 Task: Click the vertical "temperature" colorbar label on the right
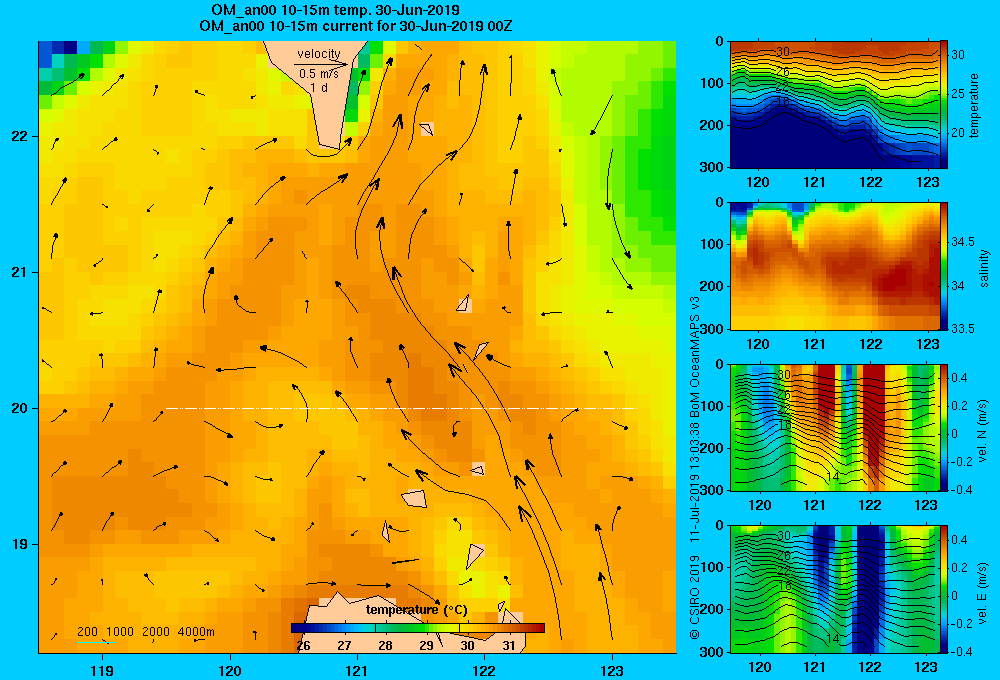click(974, 105)
